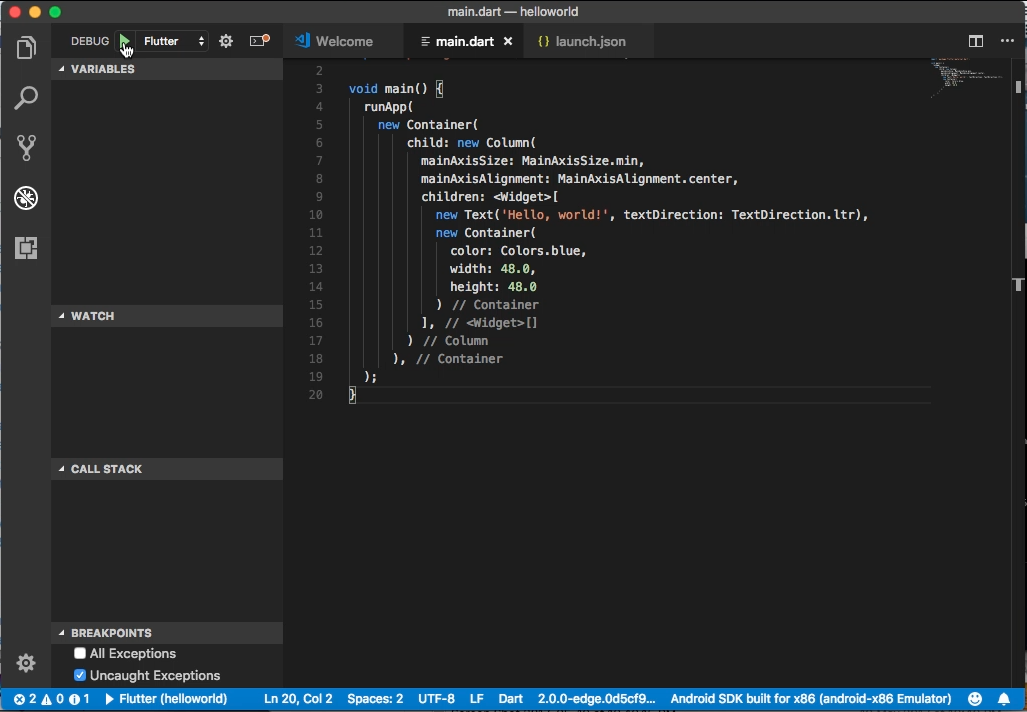Select language mode Dart in status bar
Image resolution: width=1027 pixels, height=712 pixels.
click(x=511, y=699)
